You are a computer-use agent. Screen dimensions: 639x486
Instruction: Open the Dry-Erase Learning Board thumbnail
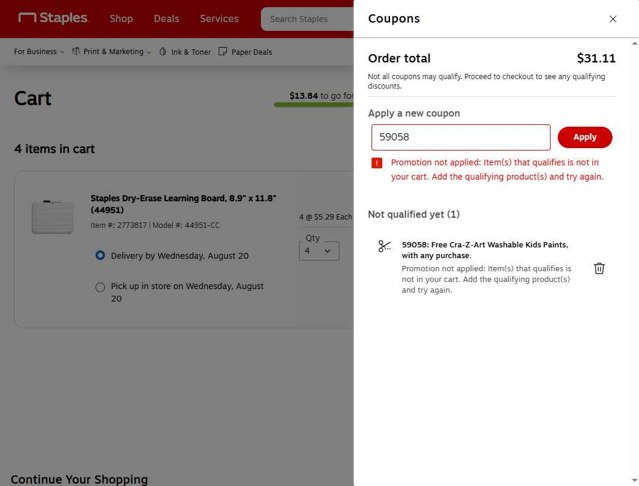(x=52, y=216)
